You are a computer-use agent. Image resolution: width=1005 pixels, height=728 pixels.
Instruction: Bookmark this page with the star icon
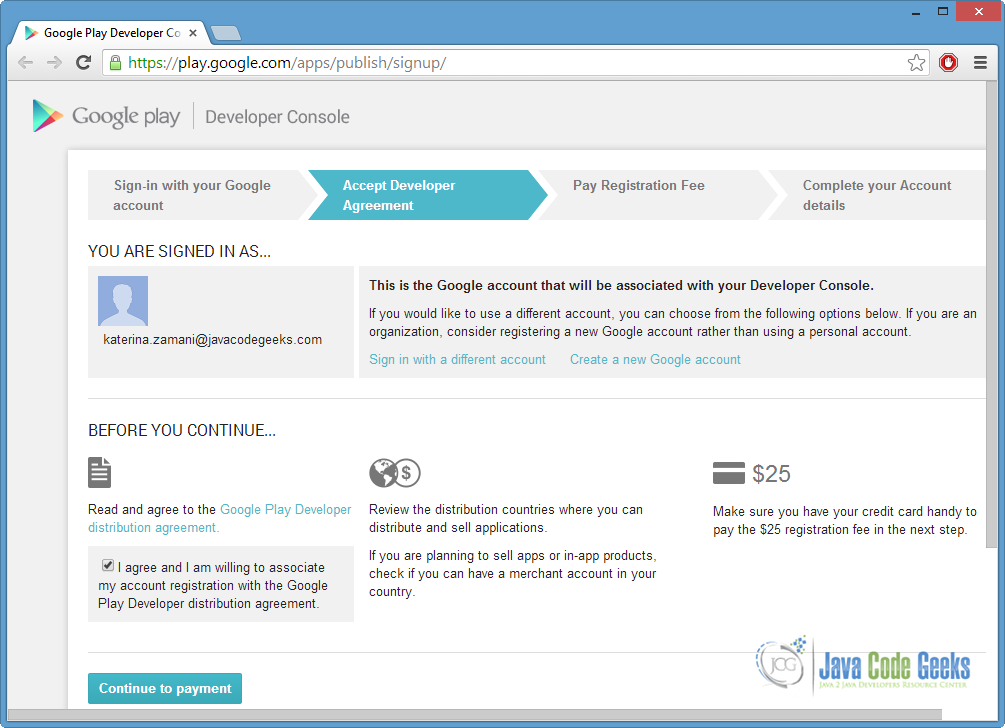(x=917, y=63)
